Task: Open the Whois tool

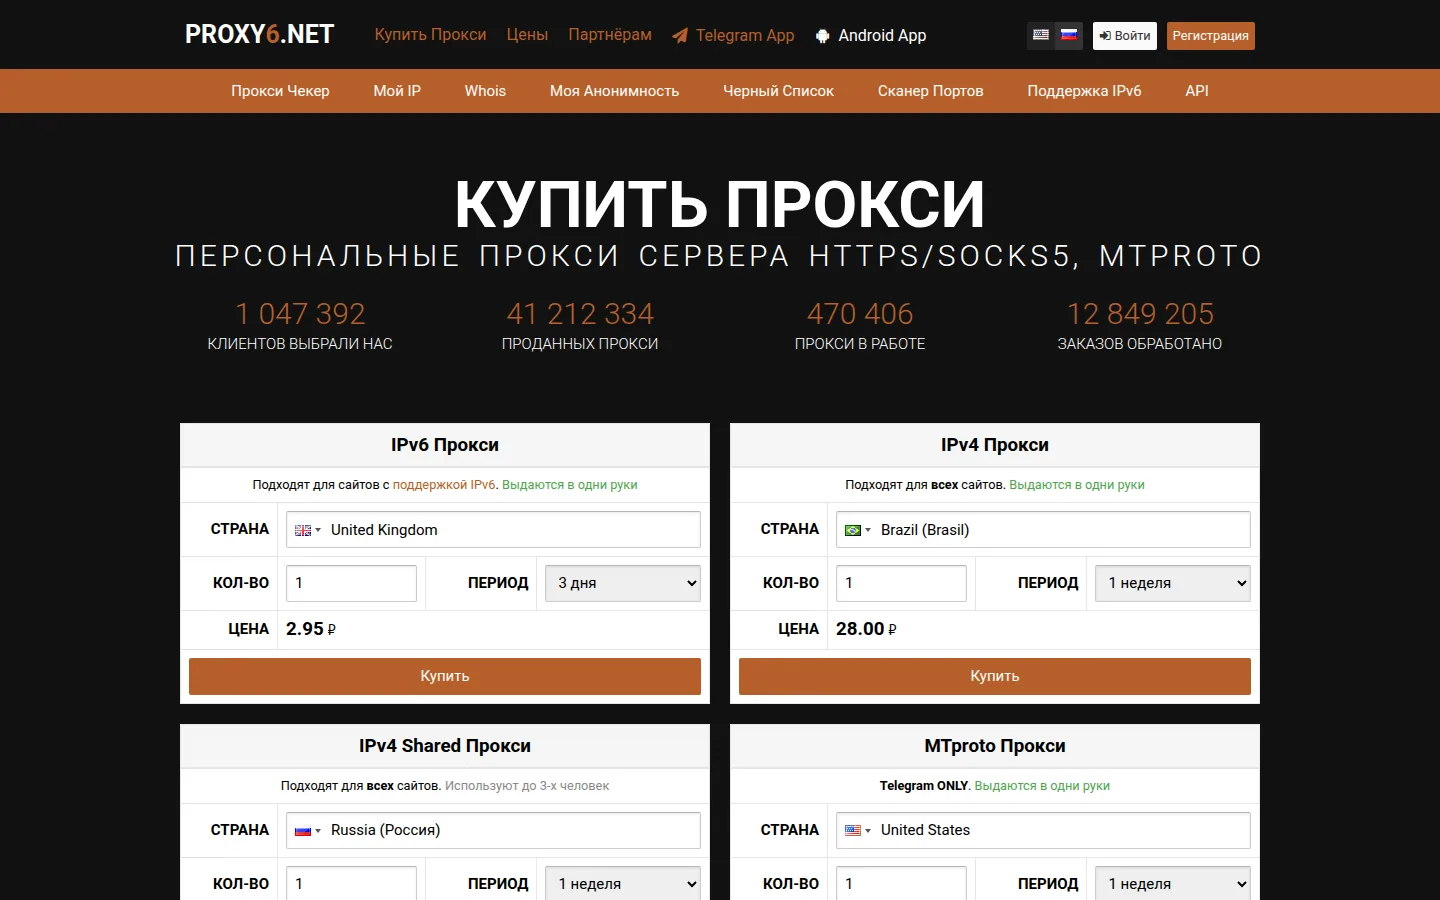Action: click(485, 91)
